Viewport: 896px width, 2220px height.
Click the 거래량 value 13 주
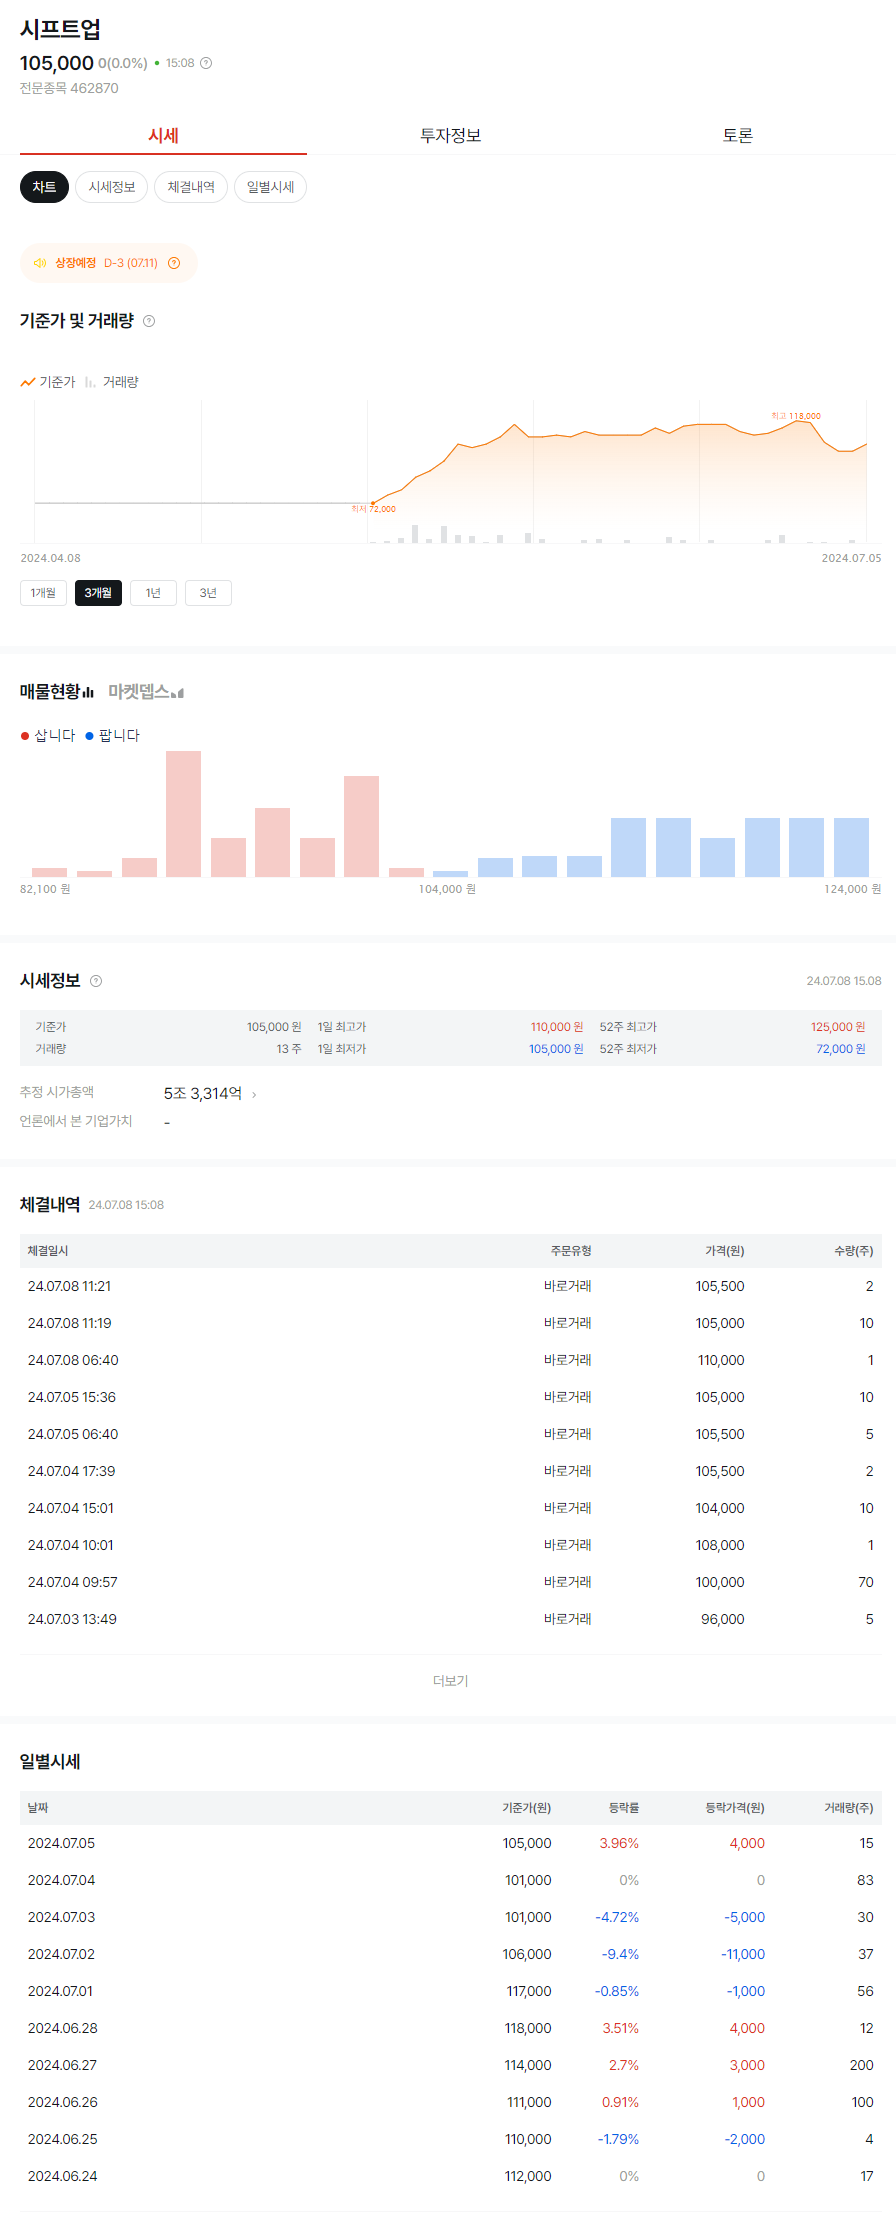tap(289, 1049)
